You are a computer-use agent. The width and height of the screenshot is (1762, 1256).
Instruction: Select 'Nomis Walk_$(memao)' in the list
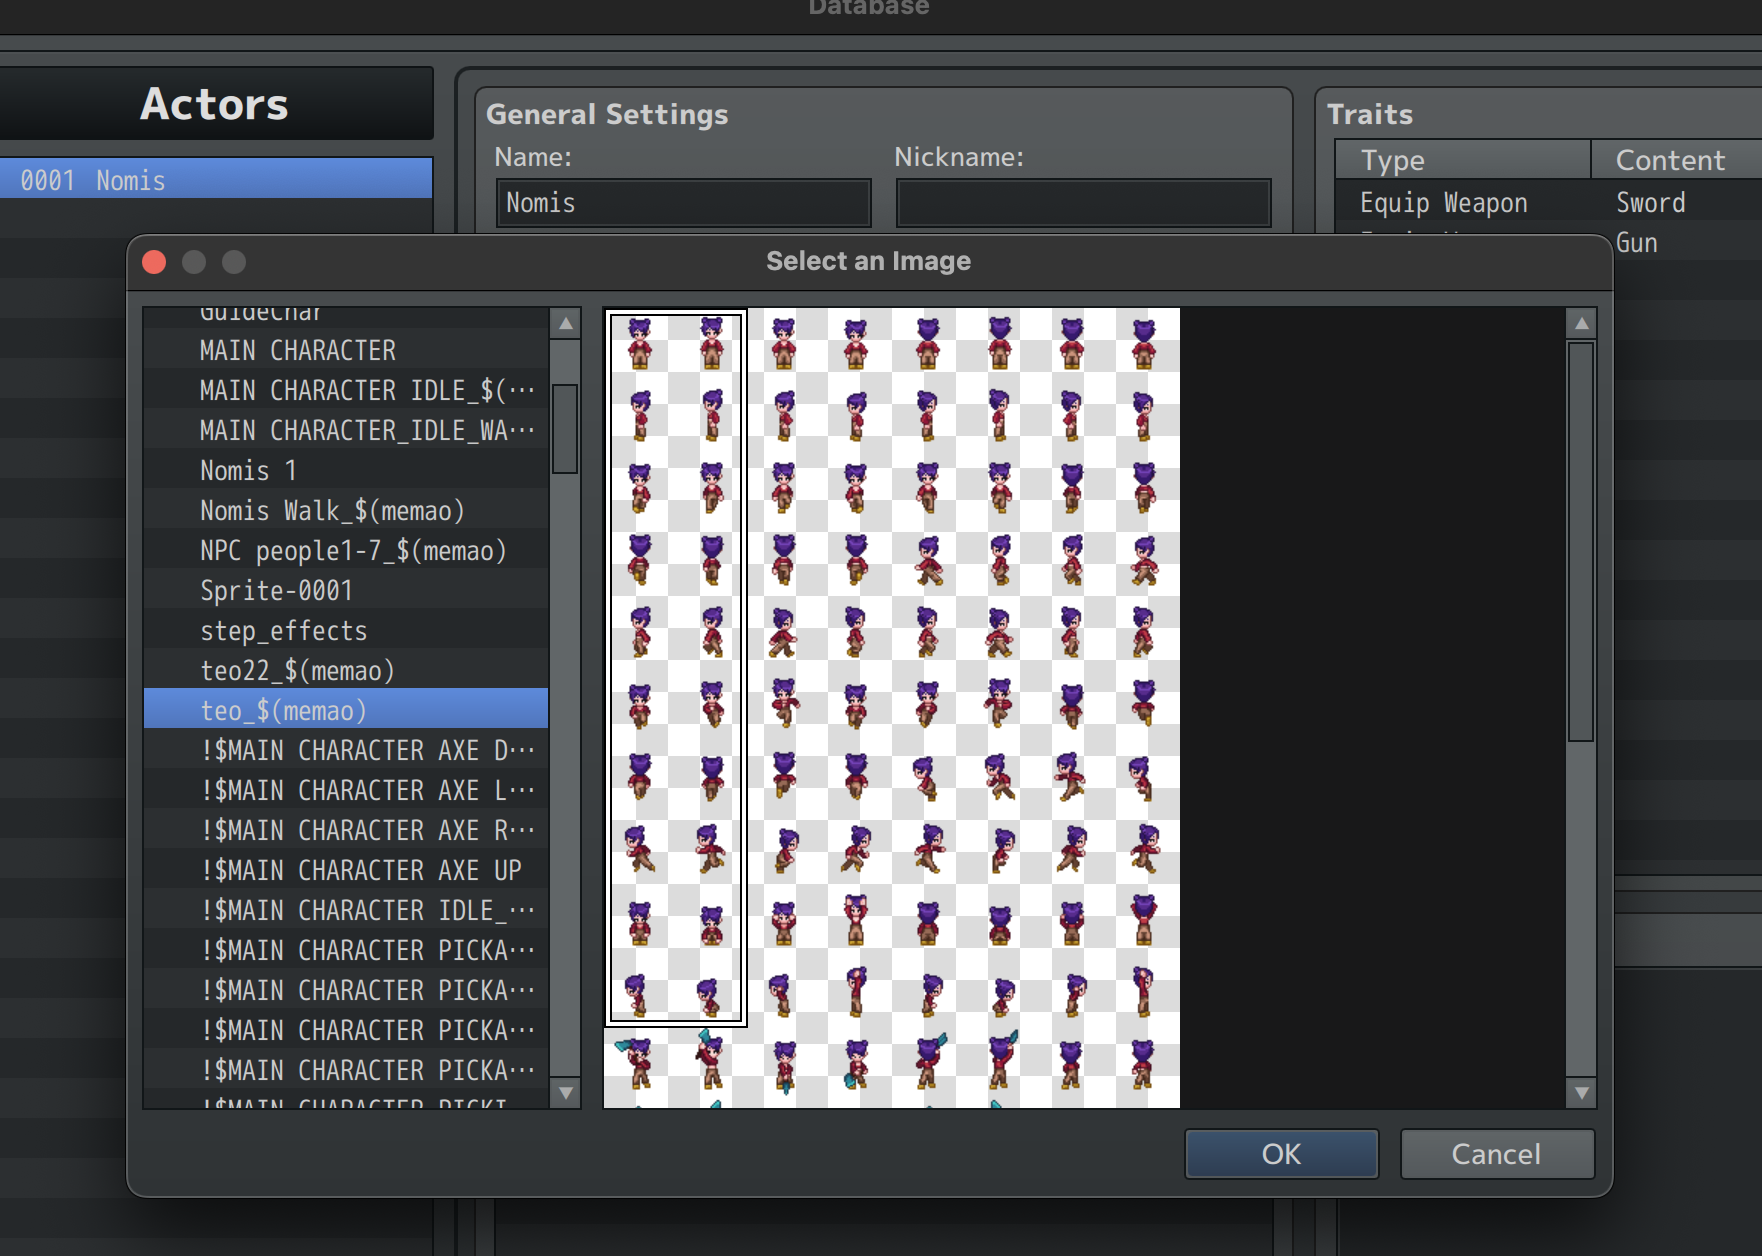click(x=346, y=510)
